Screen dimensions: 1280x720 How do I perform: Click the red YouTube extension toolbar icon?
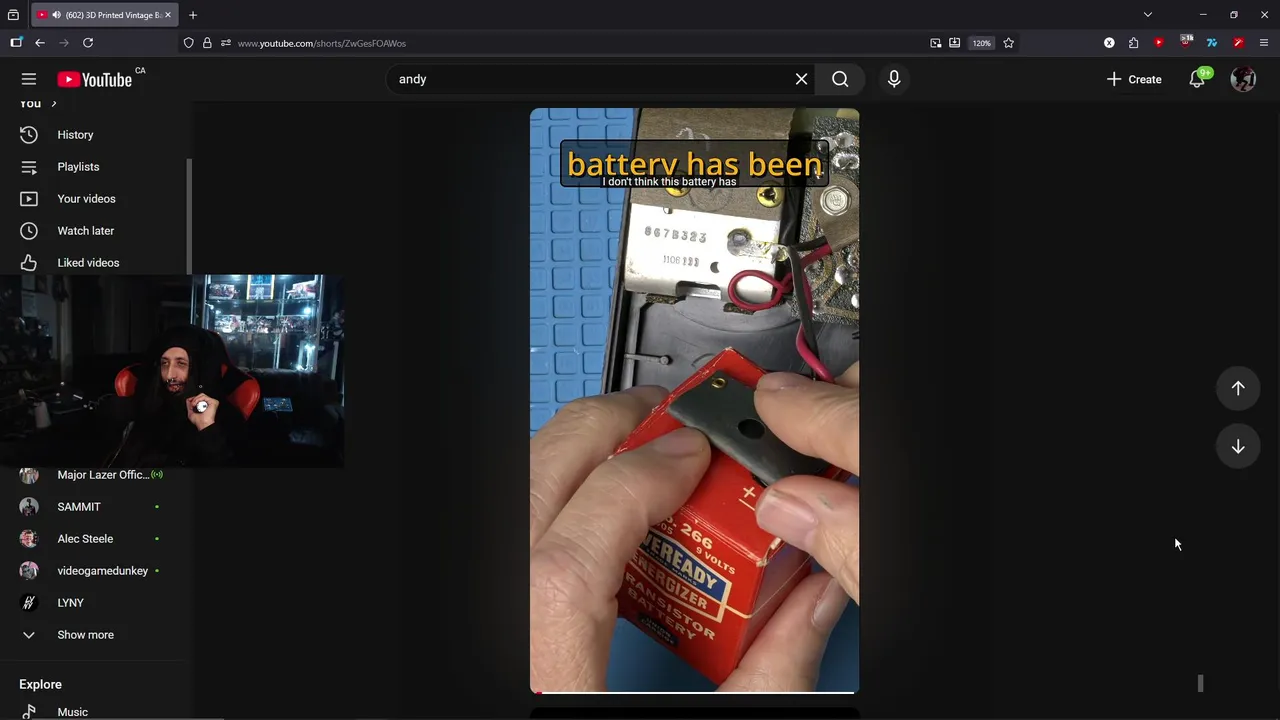(x=1159, y=43)
